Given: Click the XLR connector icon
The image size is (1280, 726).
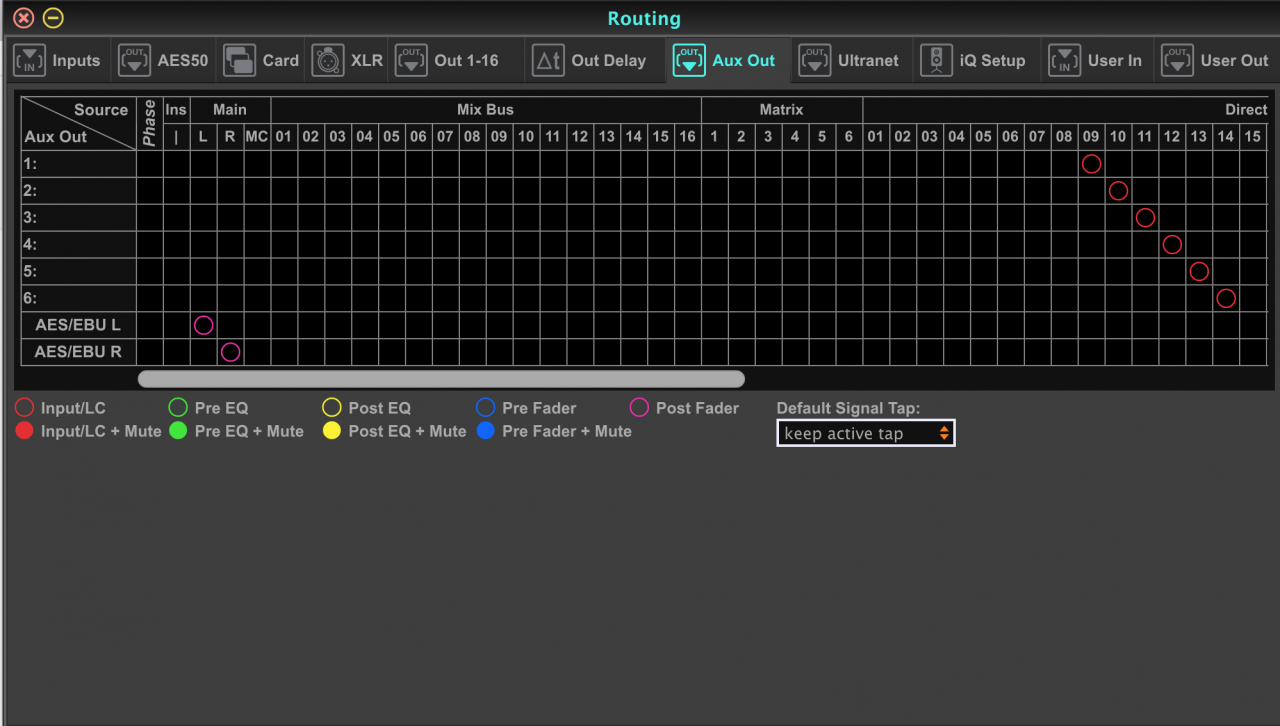Looking at the screenshot, I should pyautogui.click(x=328, y=60).
